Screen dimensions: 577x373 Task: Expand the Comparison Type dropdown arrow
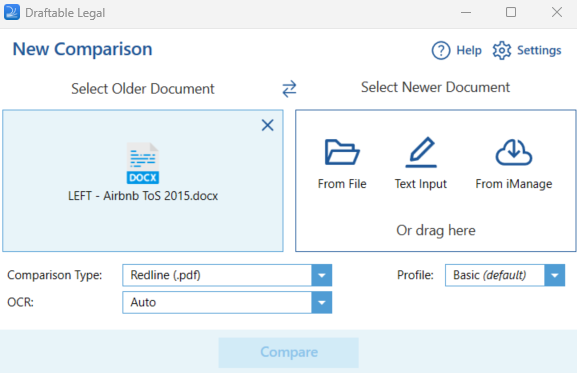pos(322,275)
